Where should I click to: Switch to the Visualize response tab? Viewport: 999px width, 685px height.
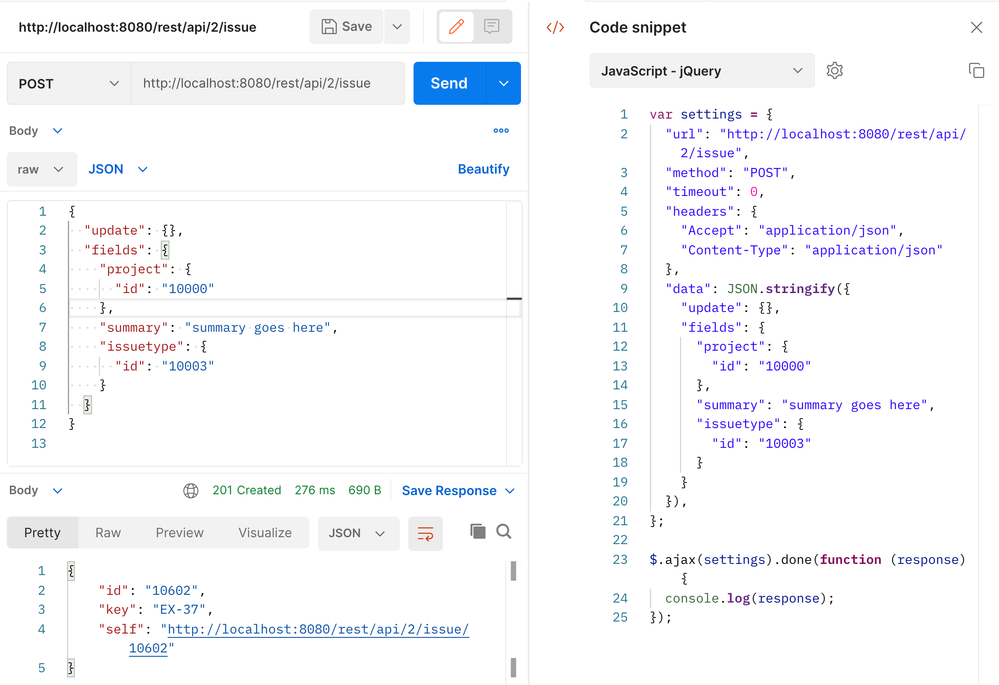265,533
